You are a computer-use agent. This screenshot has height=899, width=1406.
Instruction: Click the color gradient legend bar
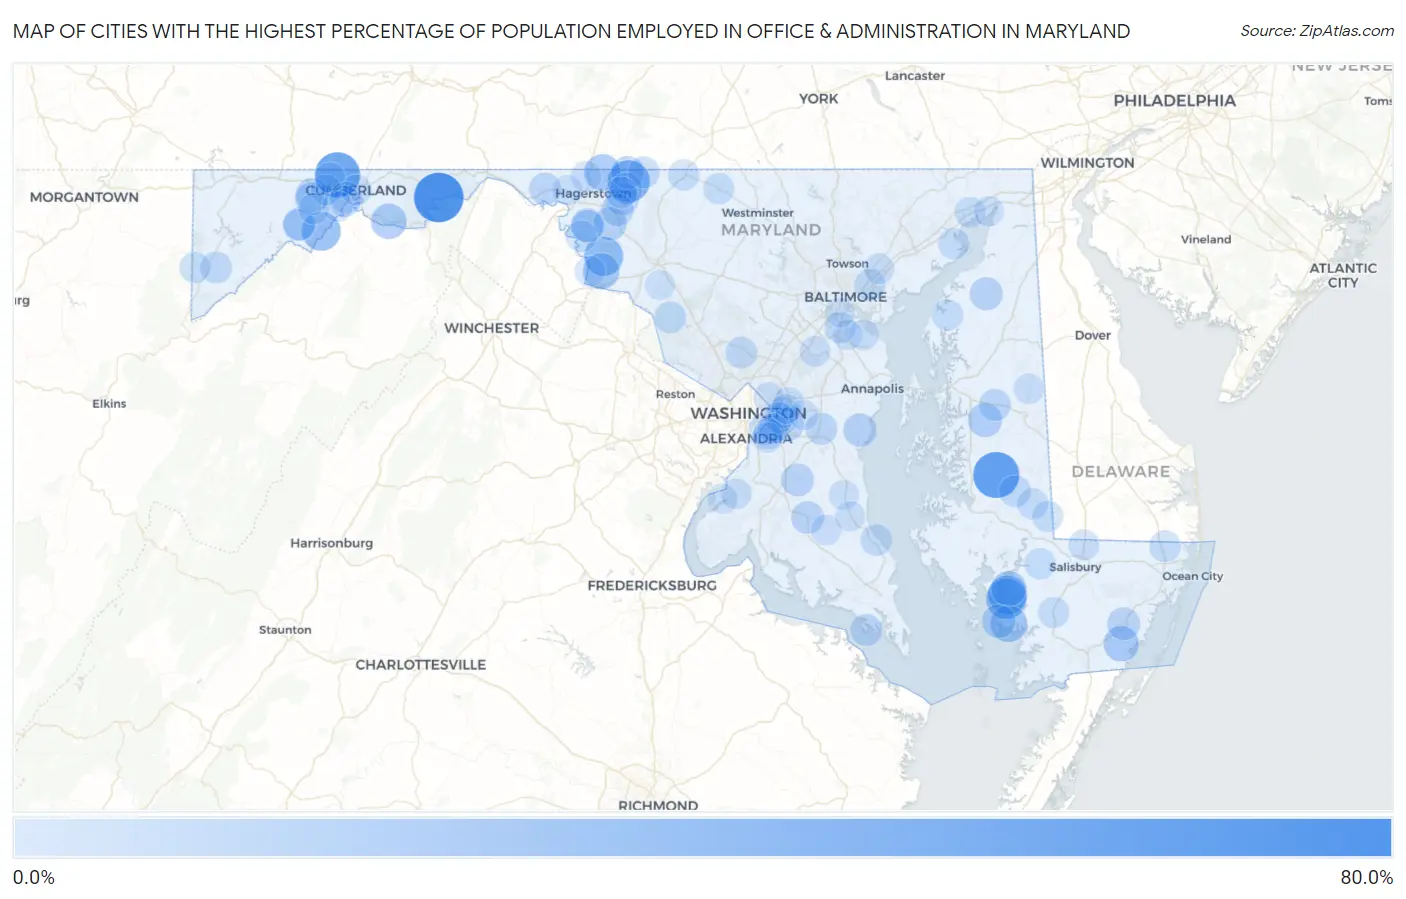click(x=702, y=838)
